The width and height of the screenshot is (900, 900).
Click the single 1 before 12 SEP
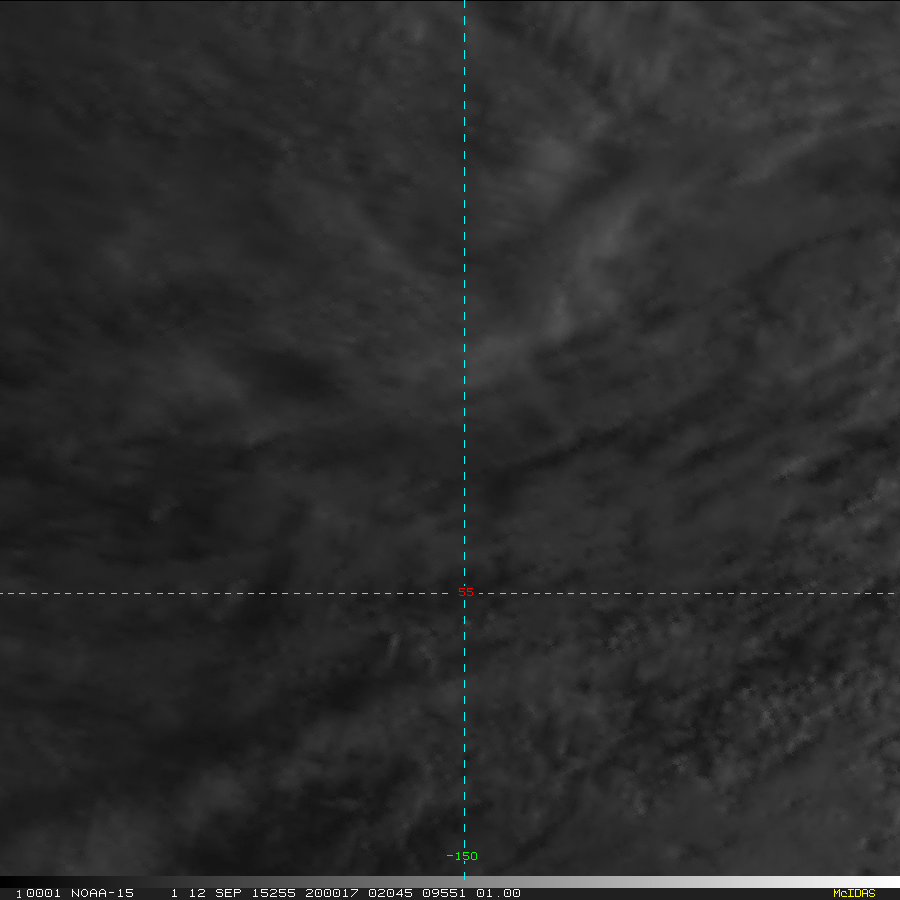point(174,893)
